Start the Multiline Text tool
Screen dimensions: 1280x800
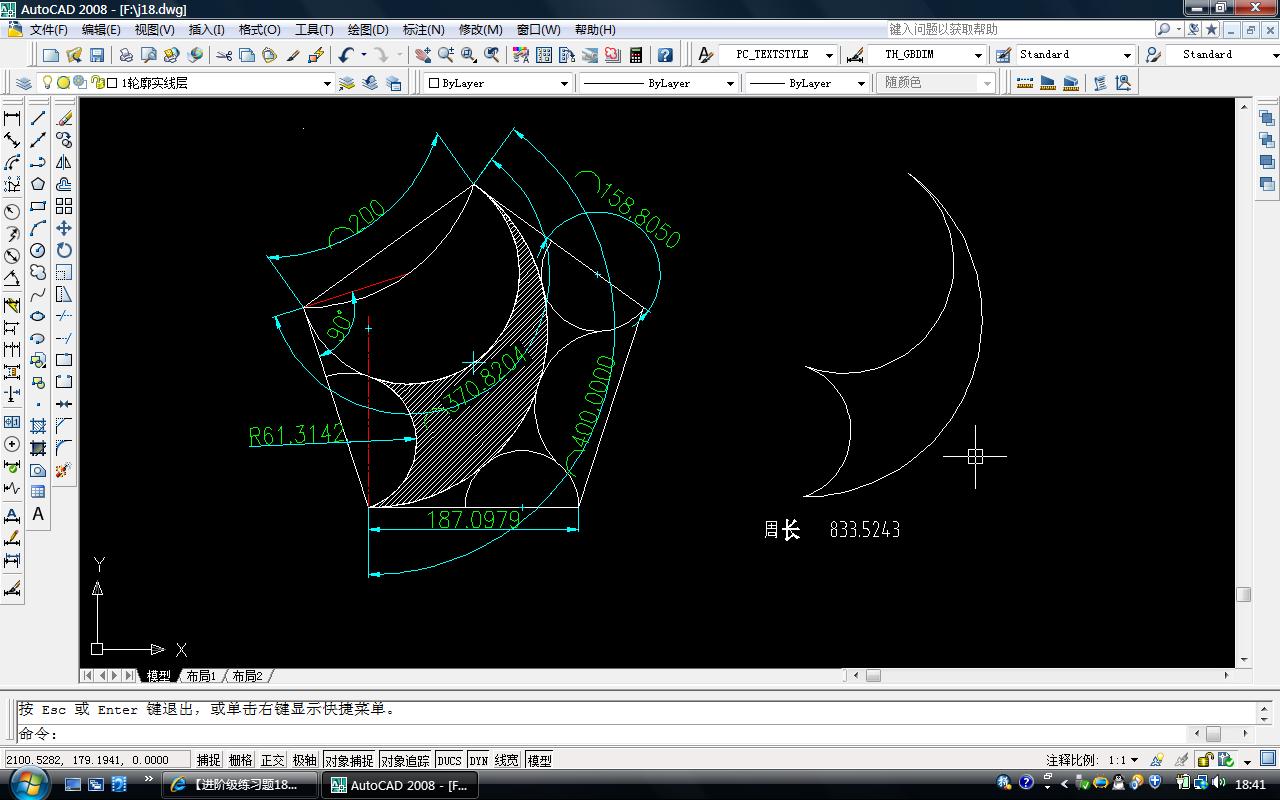38,514
